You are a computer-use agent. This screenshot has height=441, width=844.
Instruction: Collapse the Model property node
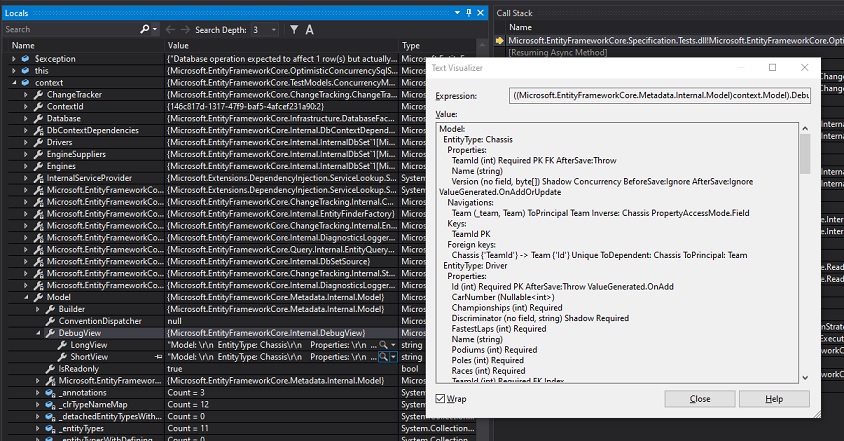tap(25, 297)
